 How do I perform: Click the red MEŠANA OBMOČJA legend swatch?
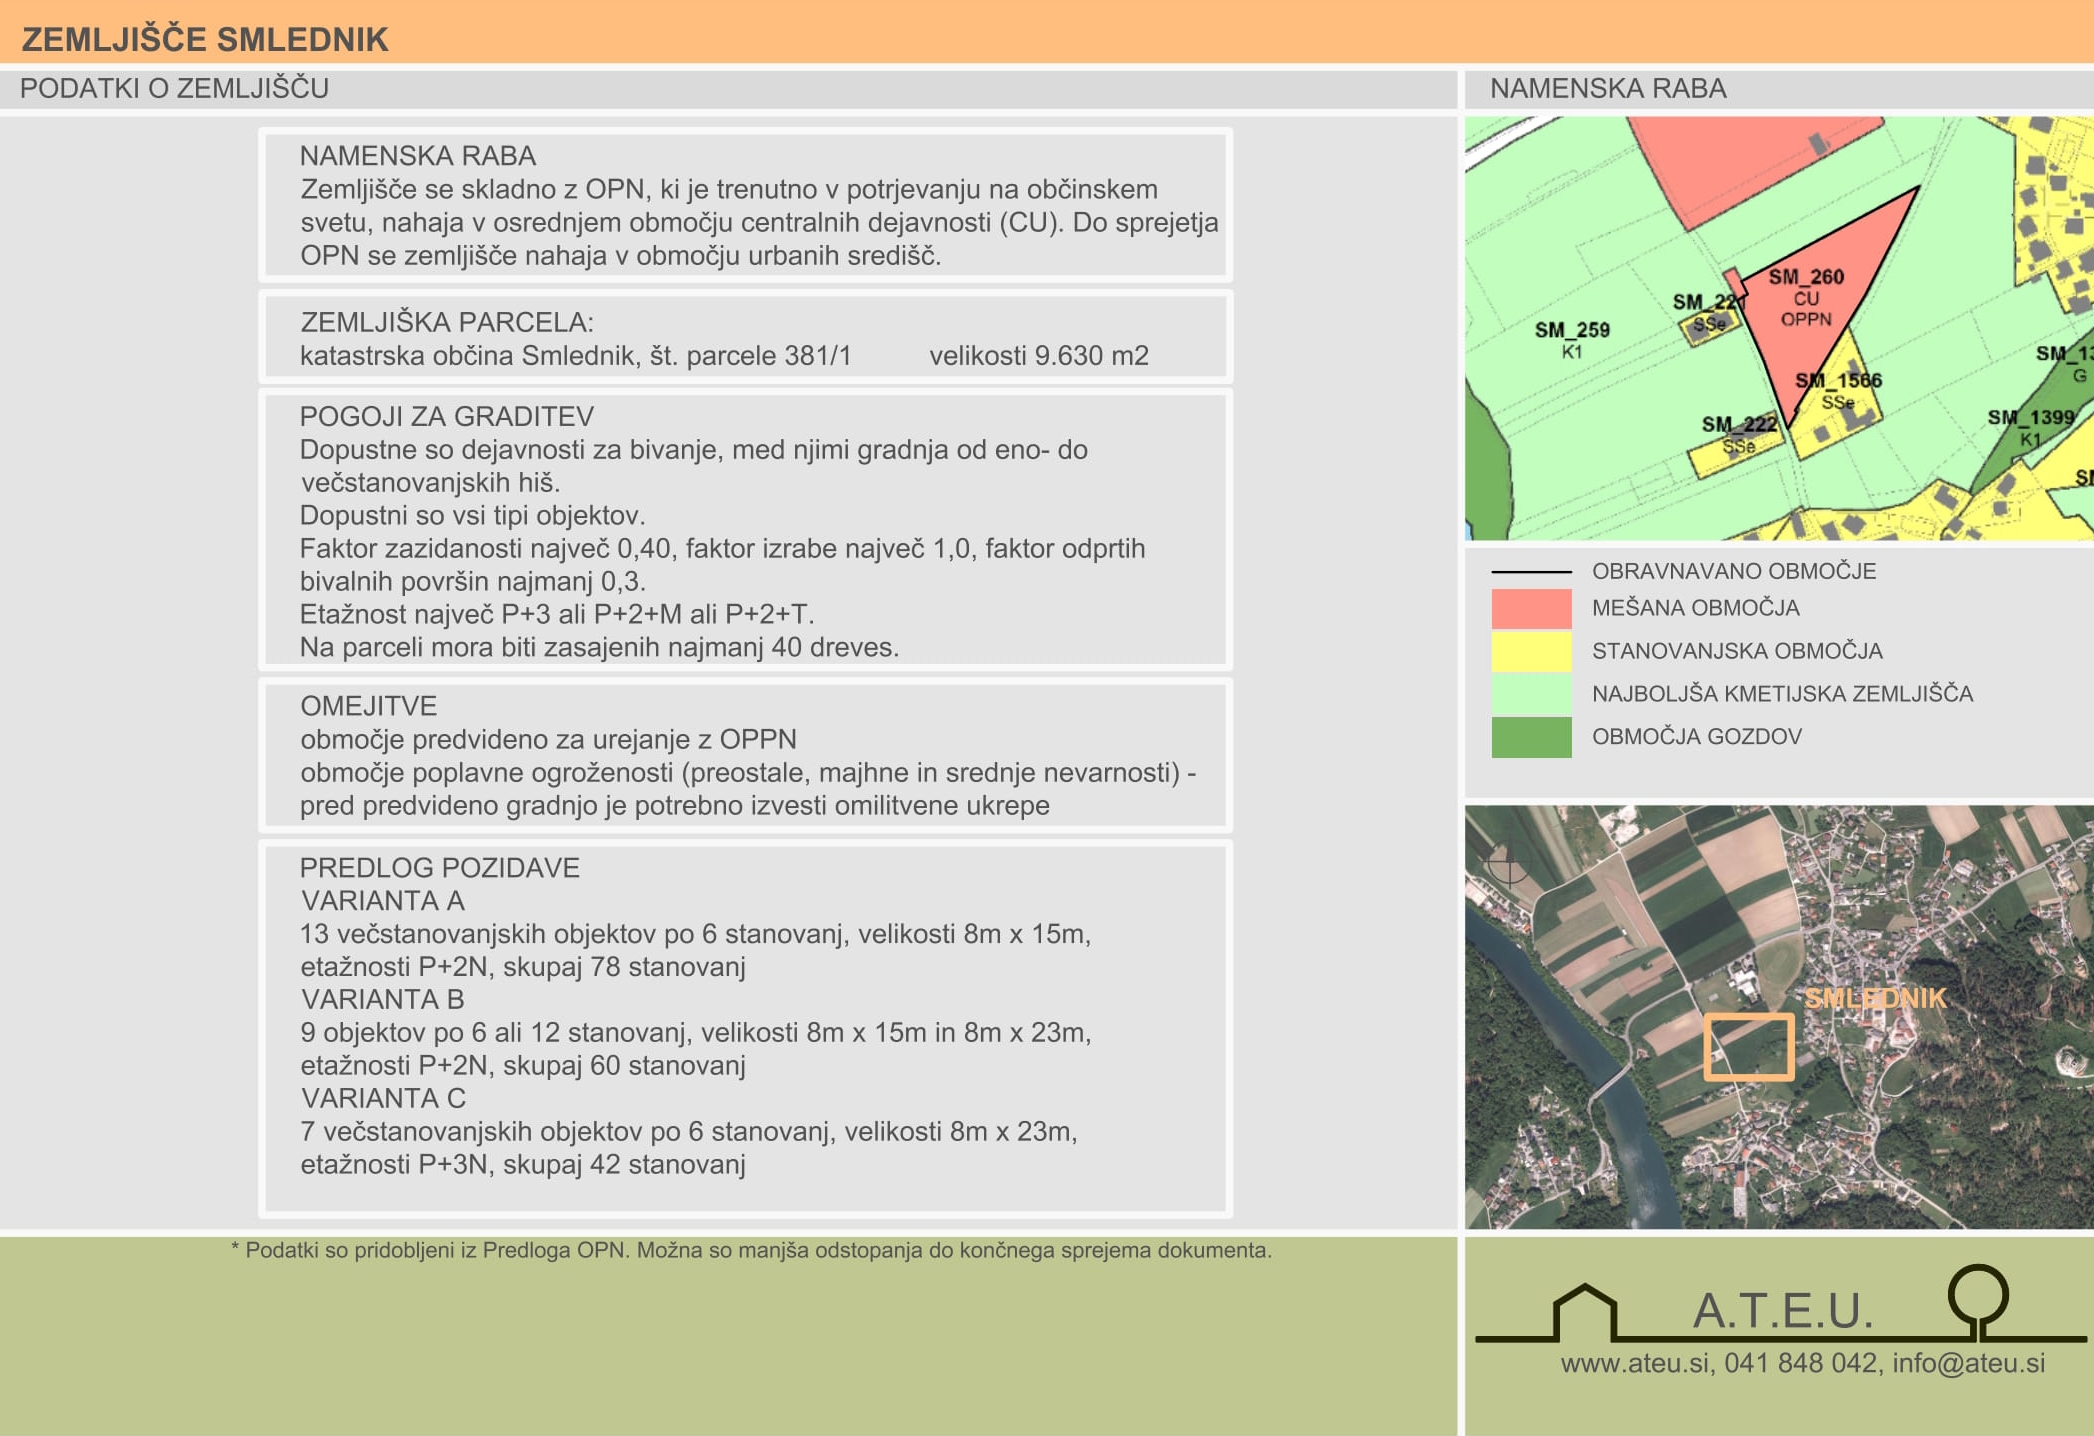coord(1531,609)
